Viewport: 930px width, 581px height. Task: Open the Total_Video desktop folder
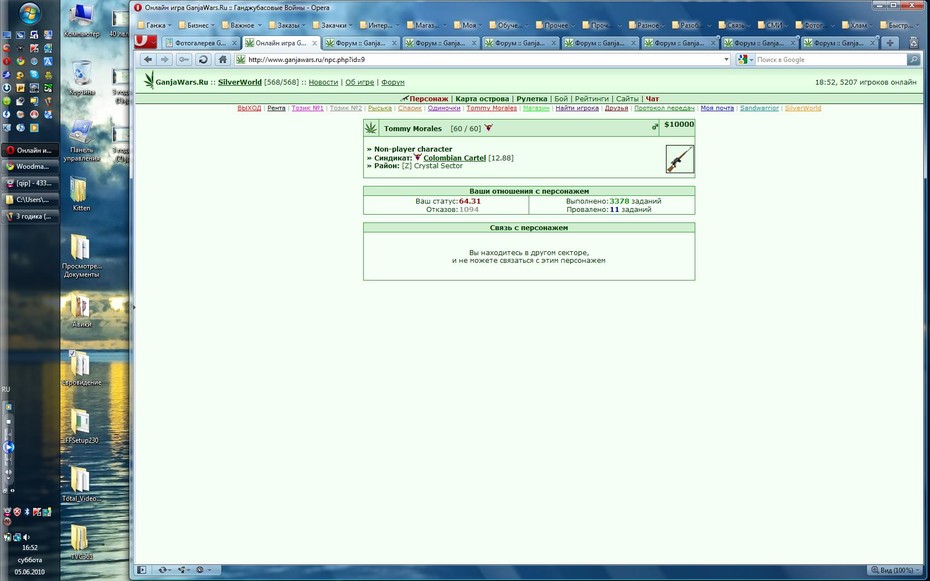point(81,484)
